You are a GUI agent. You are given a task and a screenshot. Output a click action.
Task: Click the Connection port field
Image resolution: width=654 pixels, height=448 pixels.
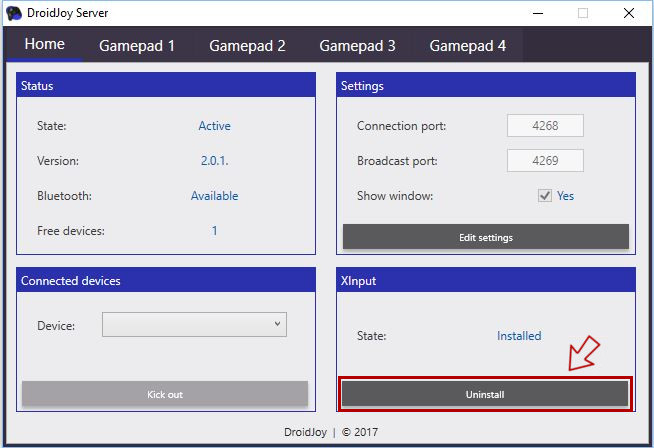click(x=545, y=126)
